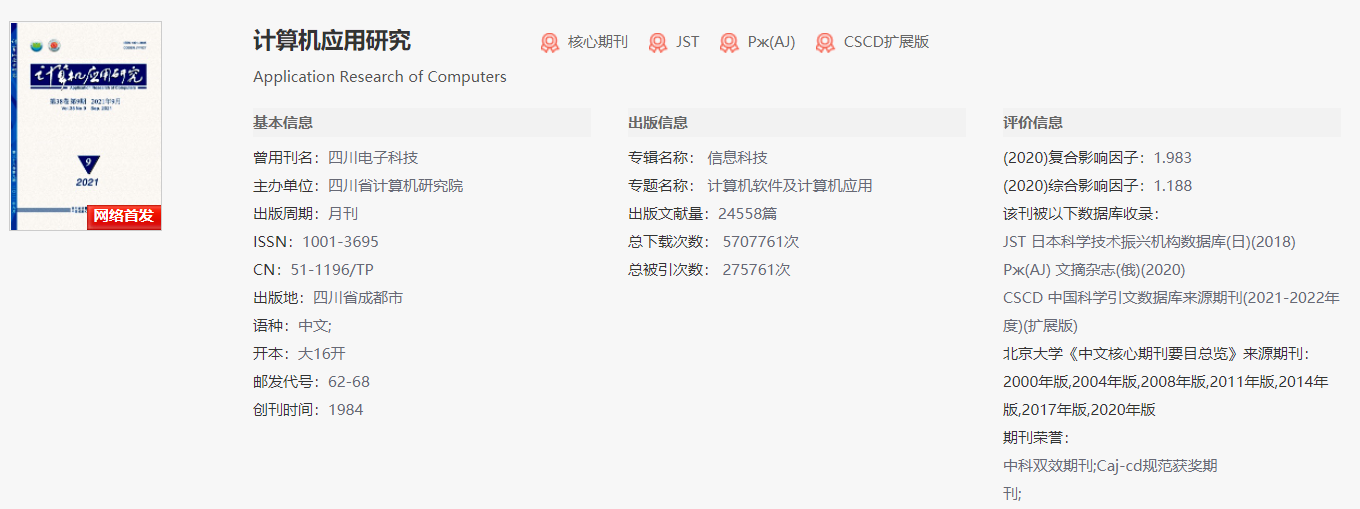Screen dimensions: 1360x509
Task: Click the medal icon beside 核心期刊
Action: click(549, 42)
